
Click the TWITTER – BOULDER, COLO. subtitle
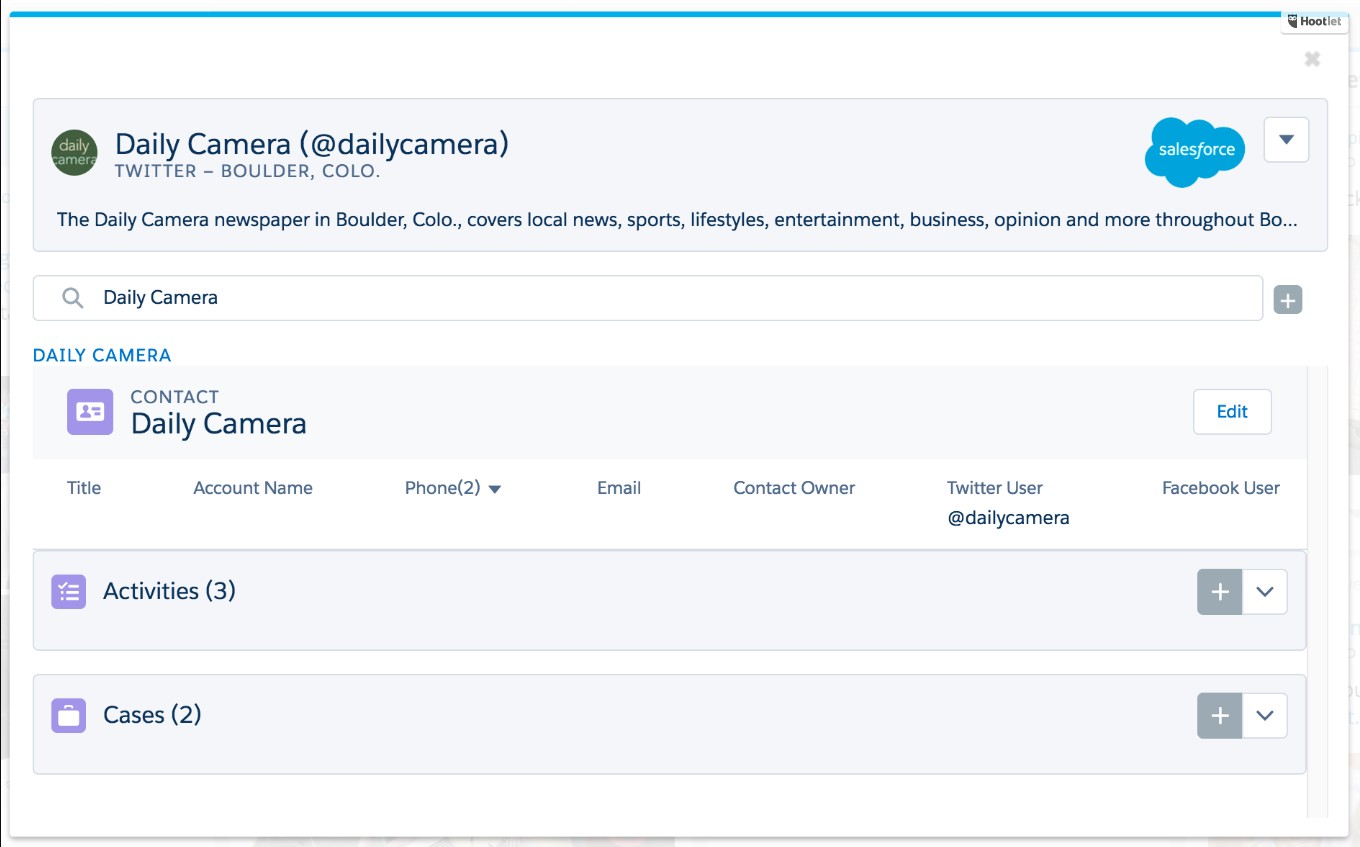coord(247,171)
